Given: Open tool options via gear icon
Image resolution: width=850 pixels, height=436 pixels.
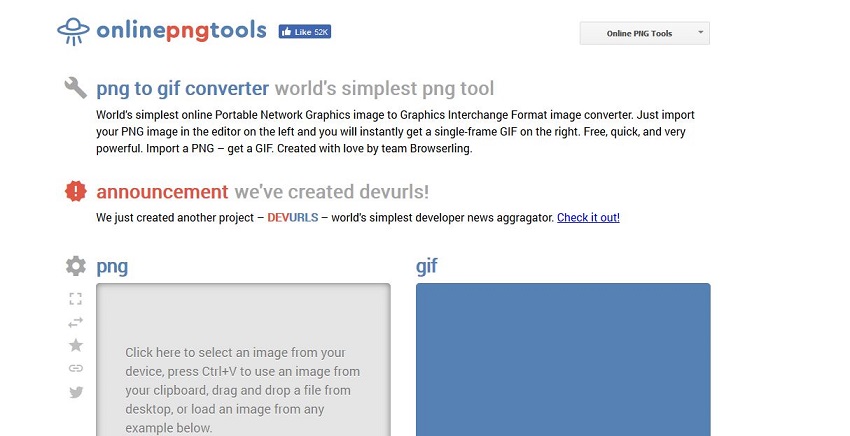Looking at the screenshot, I should [75, 266].
